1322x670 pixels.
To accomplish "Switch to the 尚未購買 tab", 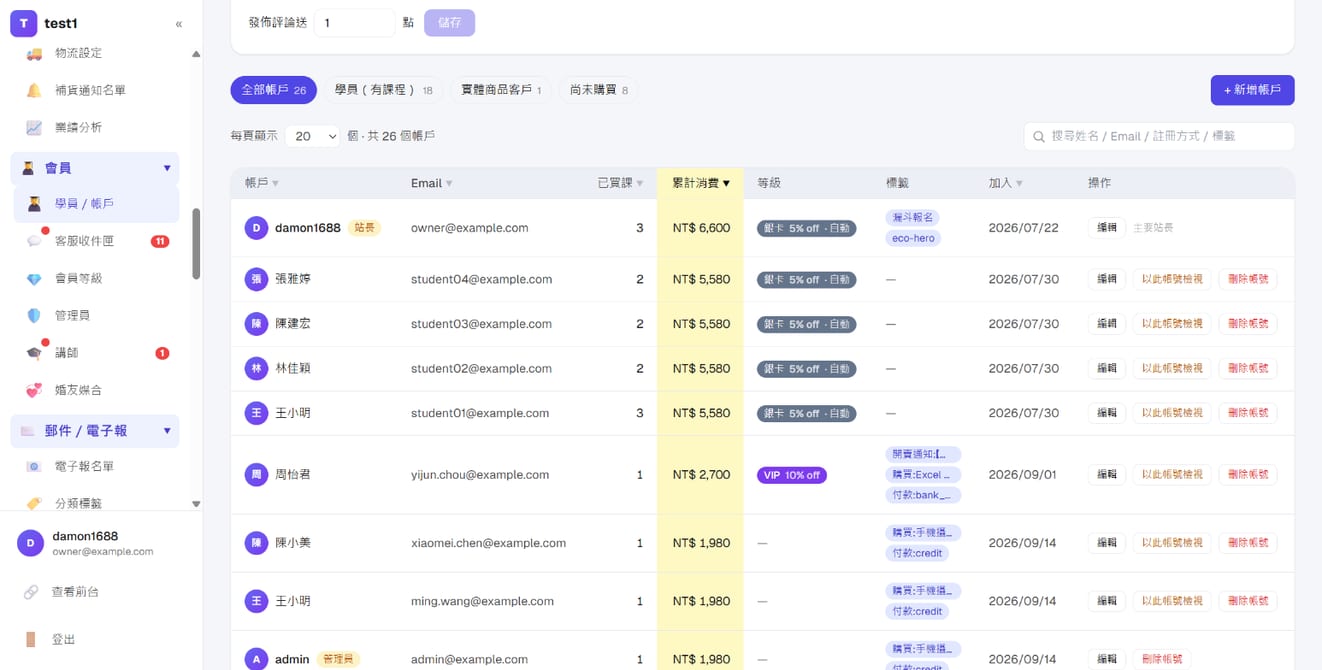I will coord(599,90).
